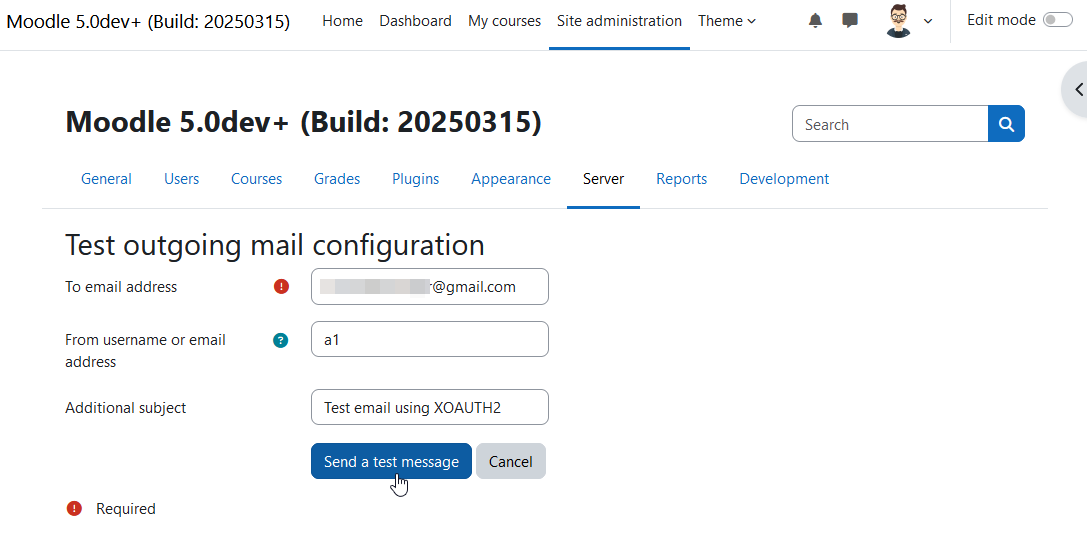Click the large Moodle 5.0dev+ page heading
Screen dimensions: 1087x536
pos(304,123)
